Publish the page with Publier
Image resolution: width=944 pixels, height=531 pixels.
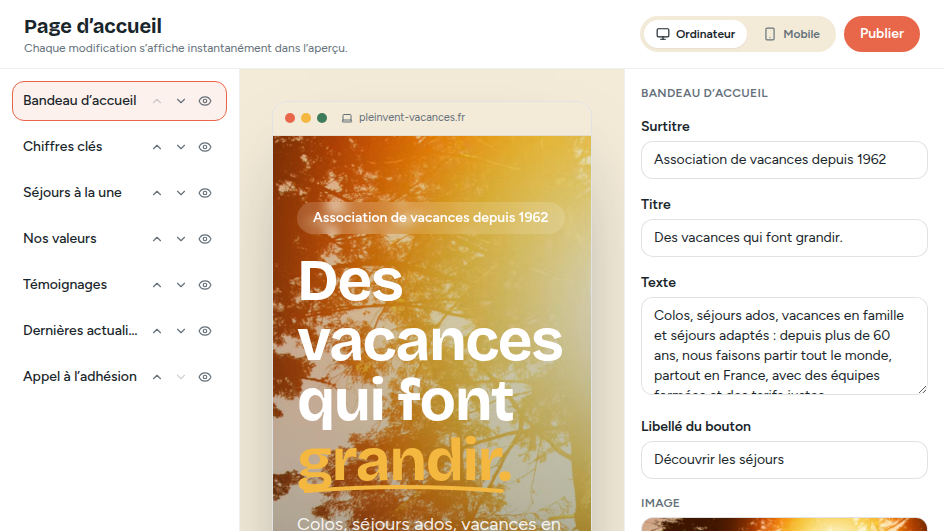[881, 34]
